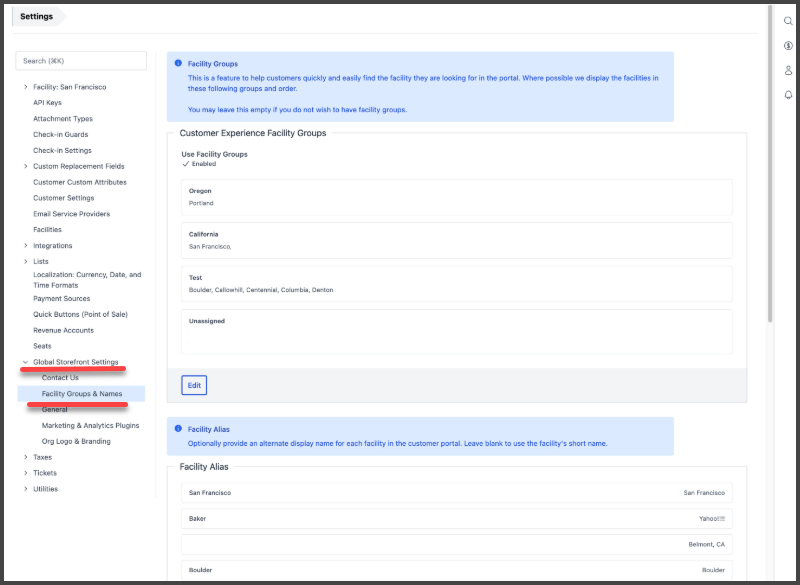Open the API Keys settings link

pos(47,102)
